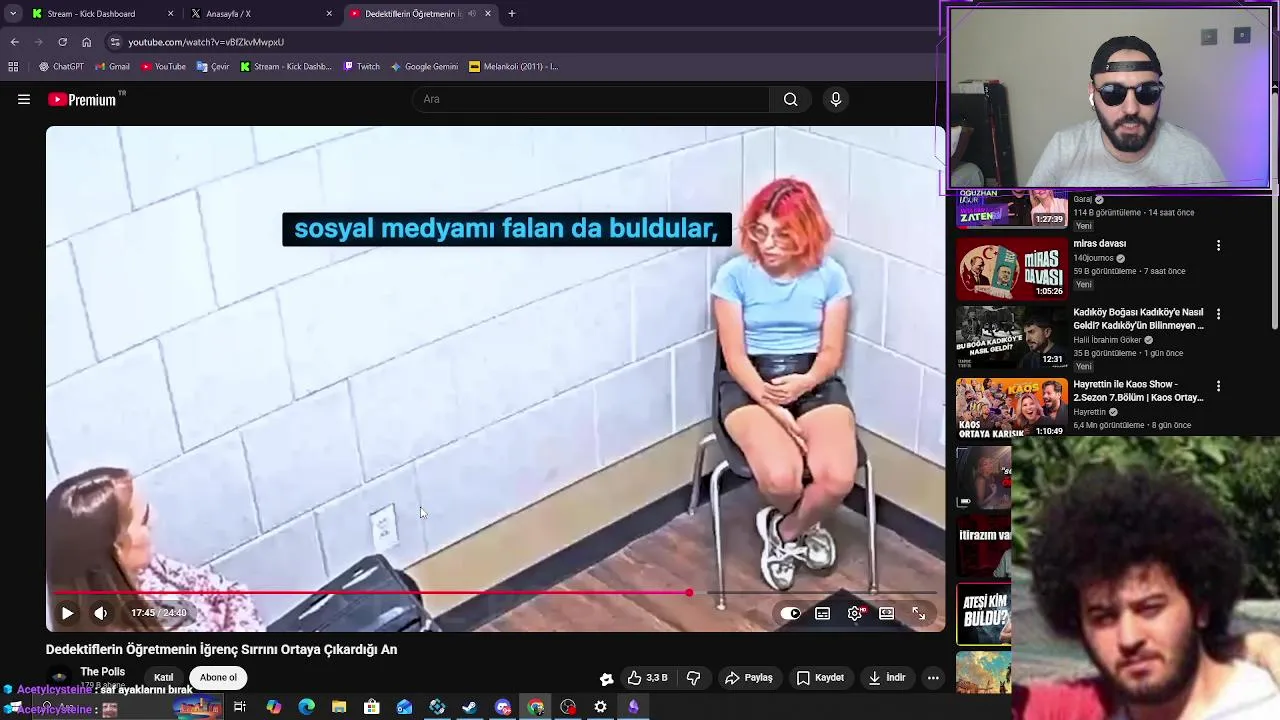The height and width of the screenshot is (720, 1280).
Task: Open Settings gear from the taskbar
Action: [x=600, y=707]
